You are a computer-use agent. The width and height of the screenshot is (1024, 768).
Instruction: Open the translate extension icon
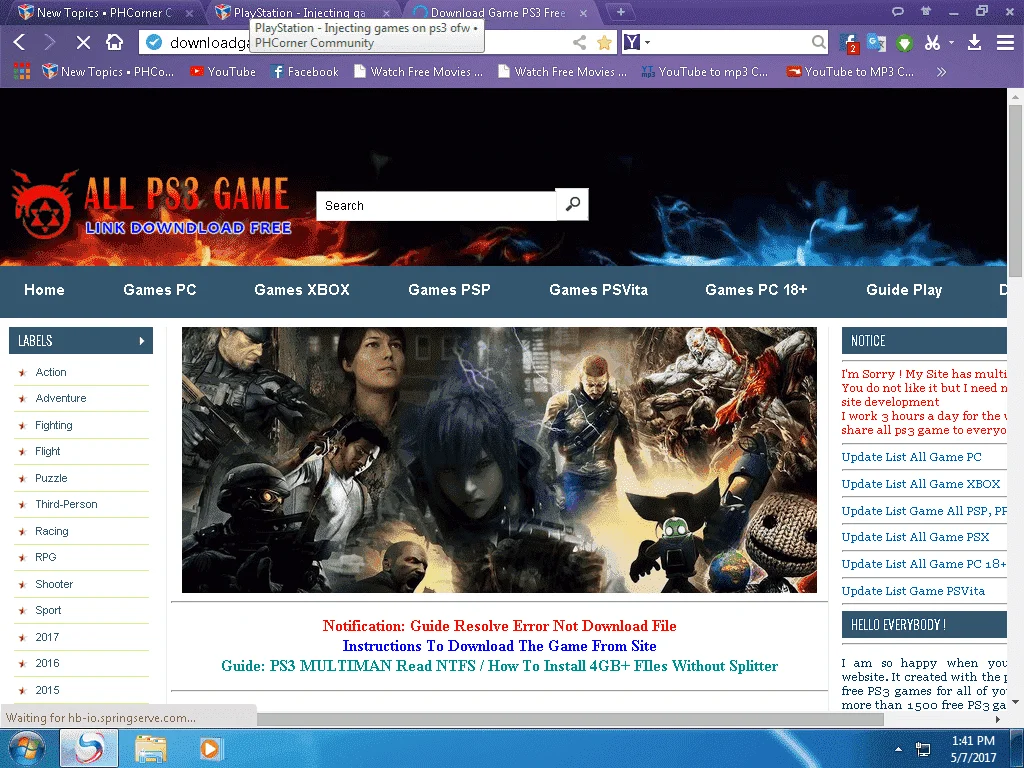coord(876,42)
